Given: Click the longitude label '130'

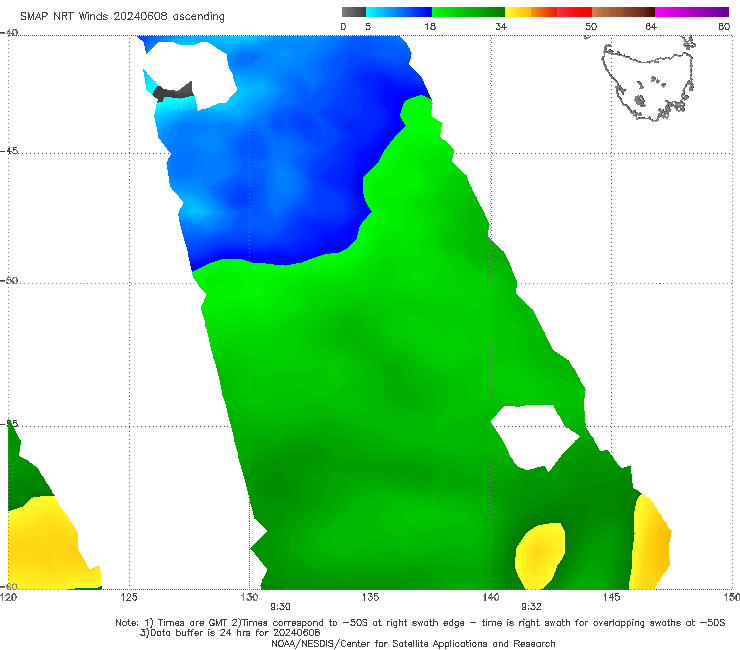Looking at the screenshot, I should (249, 598).
